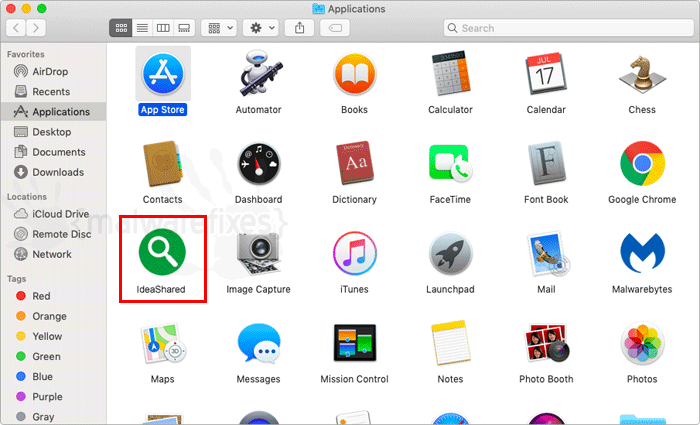This screenshot has height=425, width=700.
Task: Select the Google Chrome icon
Action: click(x=642, y=163)
